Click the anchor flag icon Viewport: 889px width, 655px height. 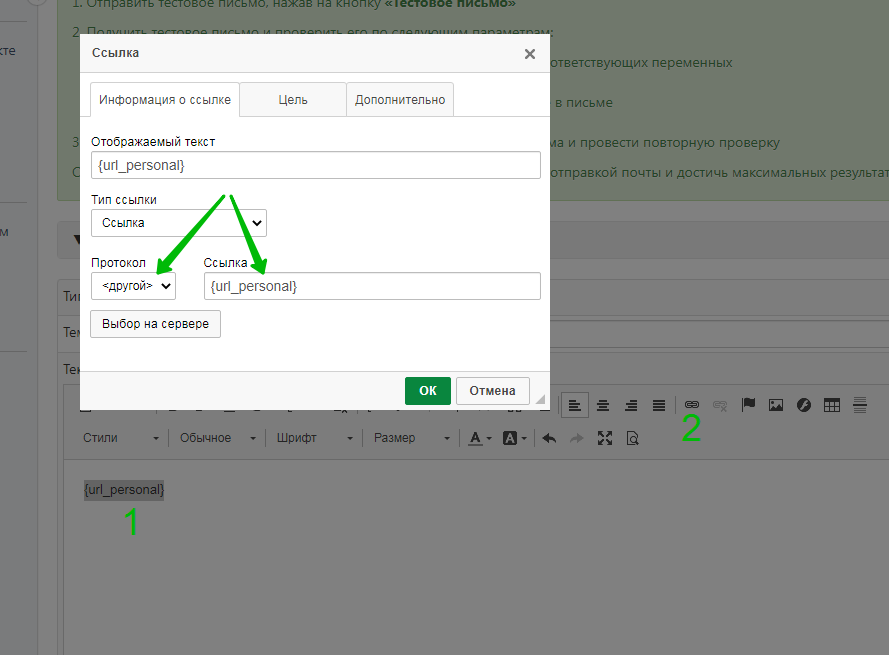[x=748, y=405]
